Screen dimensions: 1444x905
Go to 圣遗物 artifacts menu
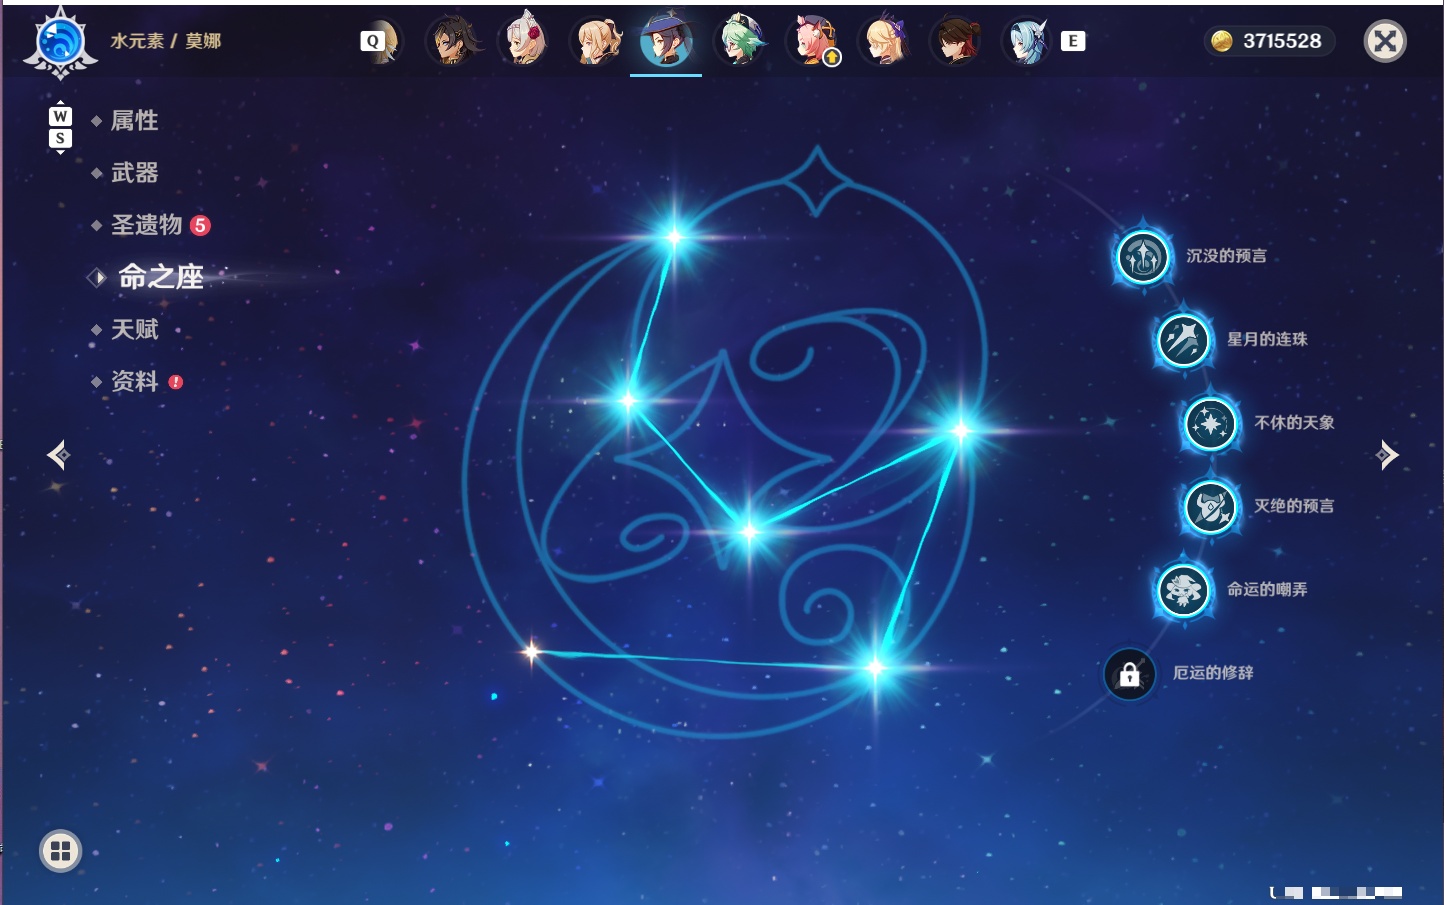pyautogui.click(x=146, y=225)
